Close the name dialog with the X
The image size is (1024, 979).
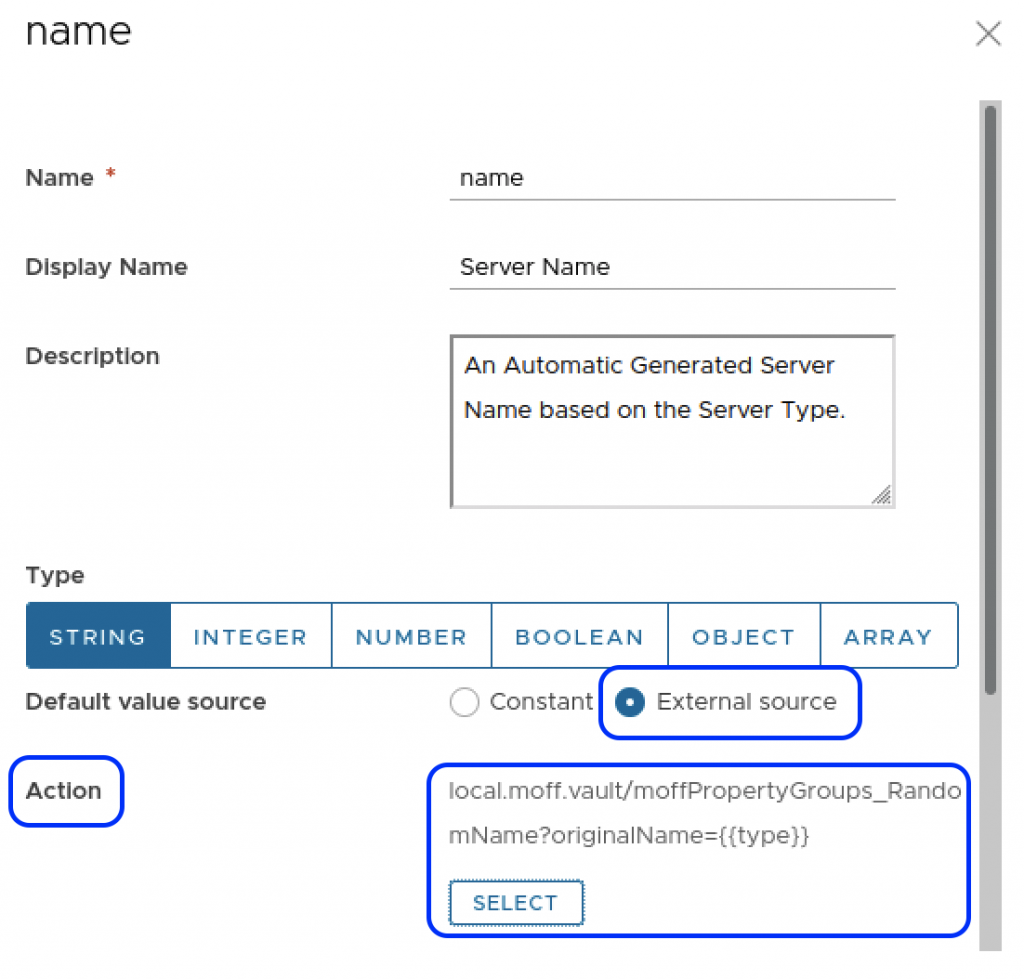click(x=988, y=34)
